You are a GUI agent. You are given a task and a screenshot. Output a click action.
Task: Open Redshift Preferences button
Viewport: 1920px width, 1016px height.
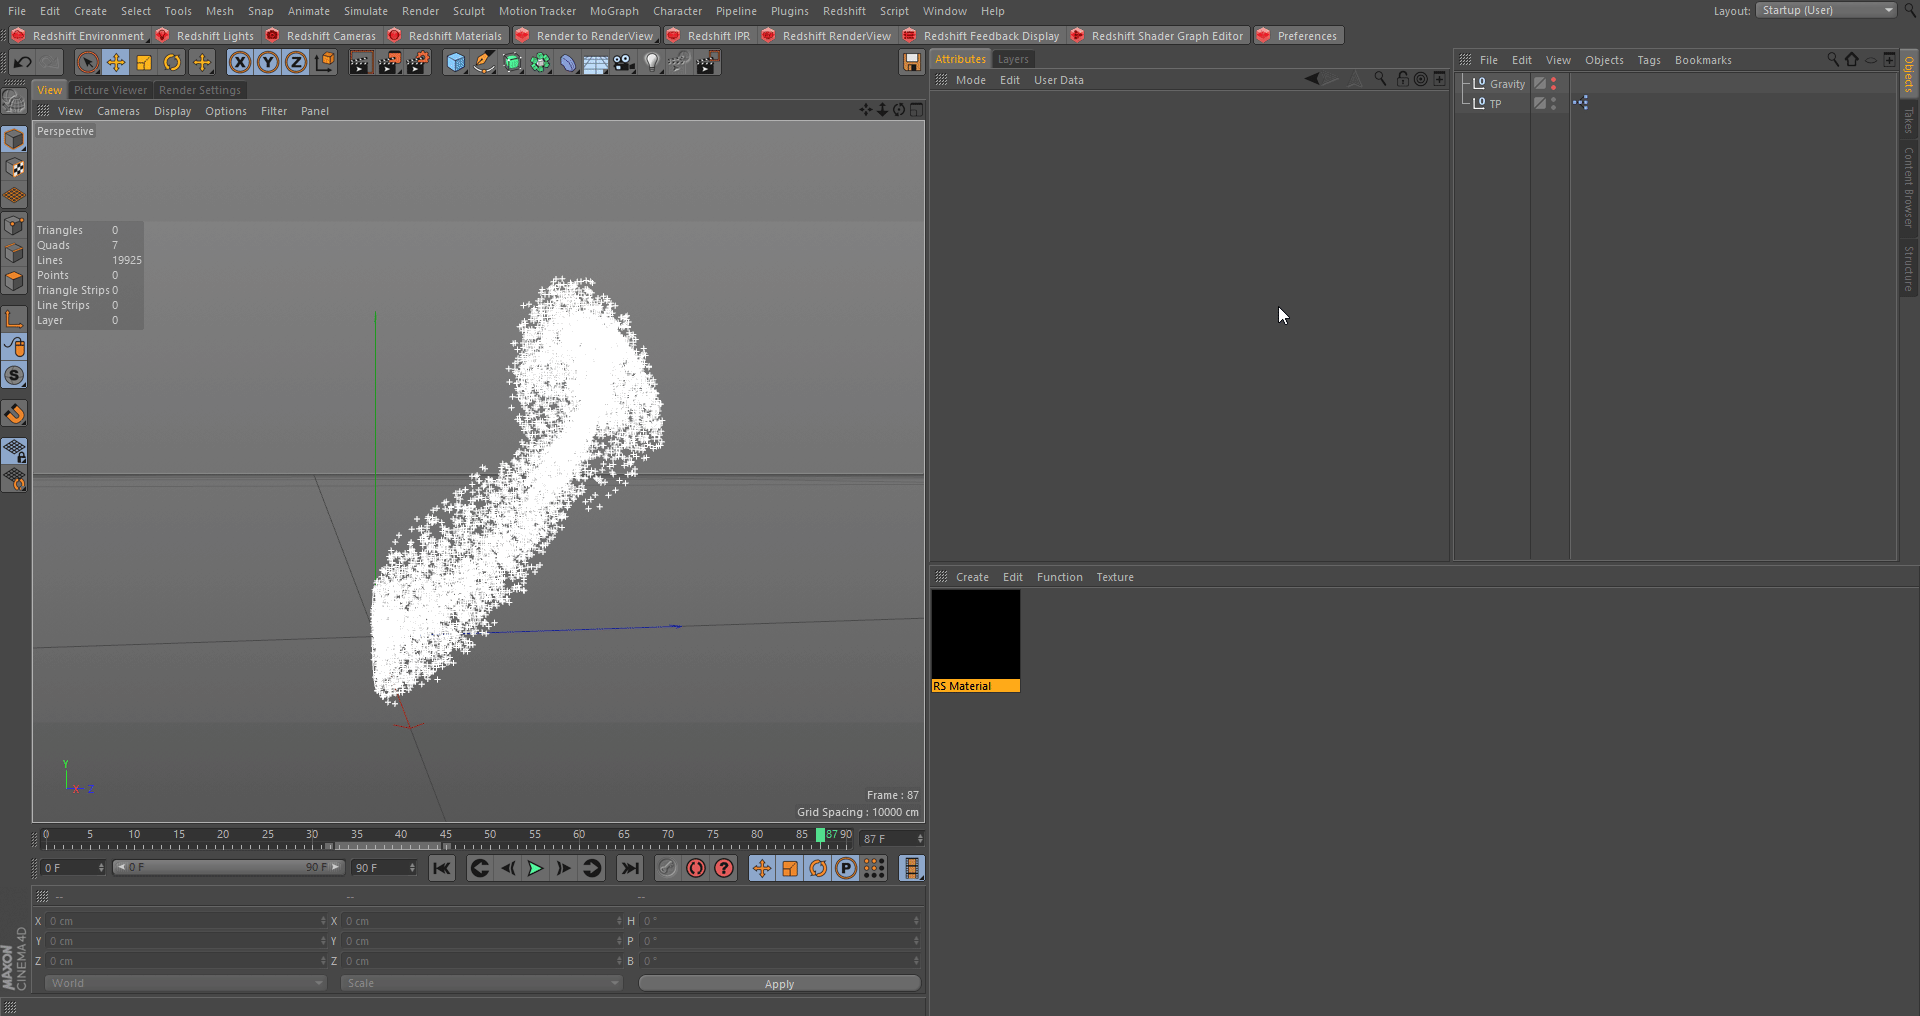pos(1298,36)
